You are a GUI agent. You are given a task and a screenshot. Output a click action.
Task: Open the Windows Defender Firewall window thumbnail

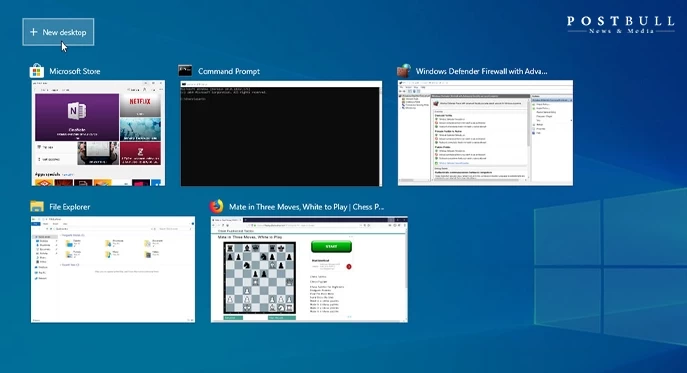485,133
